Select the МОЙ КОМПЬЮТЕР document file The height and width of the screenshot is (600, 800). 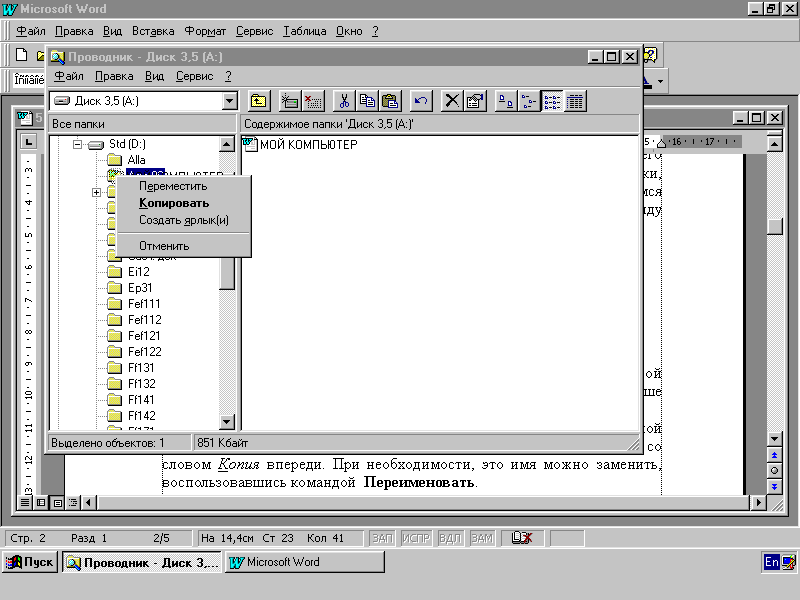click(x=301, y=144)
